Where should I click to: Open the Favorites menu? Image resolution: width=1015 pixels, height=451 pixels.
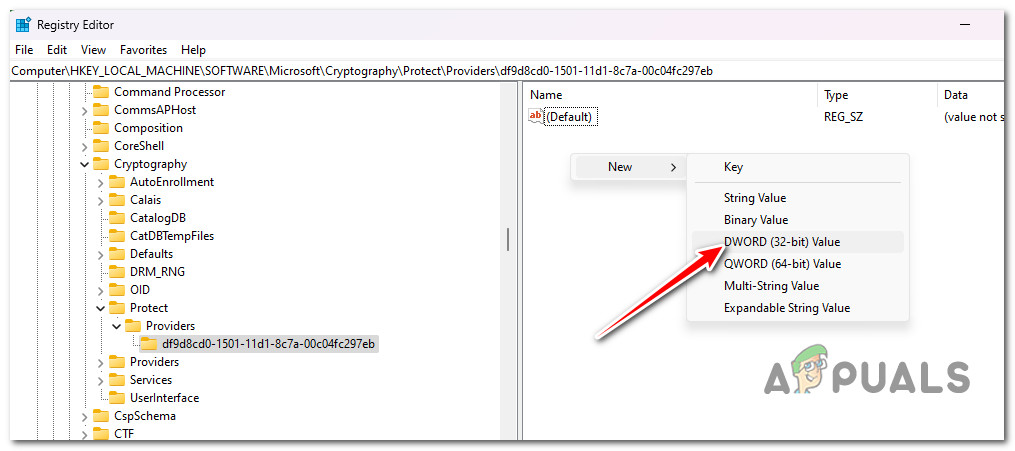144,50
